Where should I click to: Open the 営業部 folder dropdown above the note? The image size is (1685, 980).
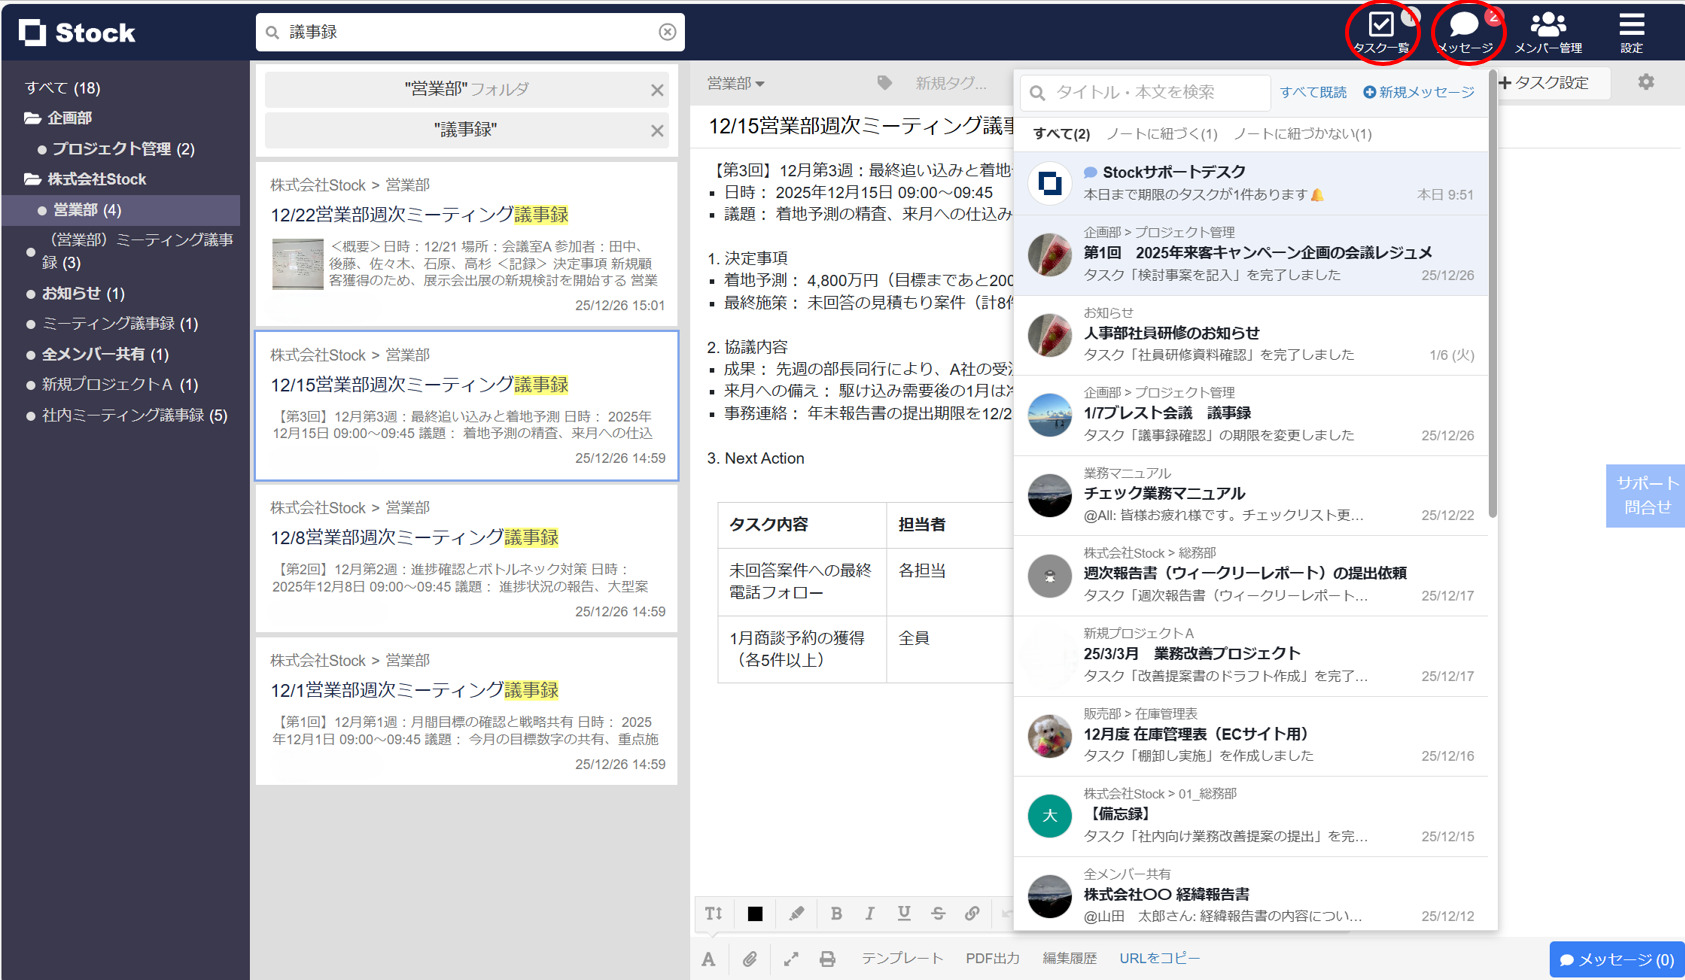737,83
